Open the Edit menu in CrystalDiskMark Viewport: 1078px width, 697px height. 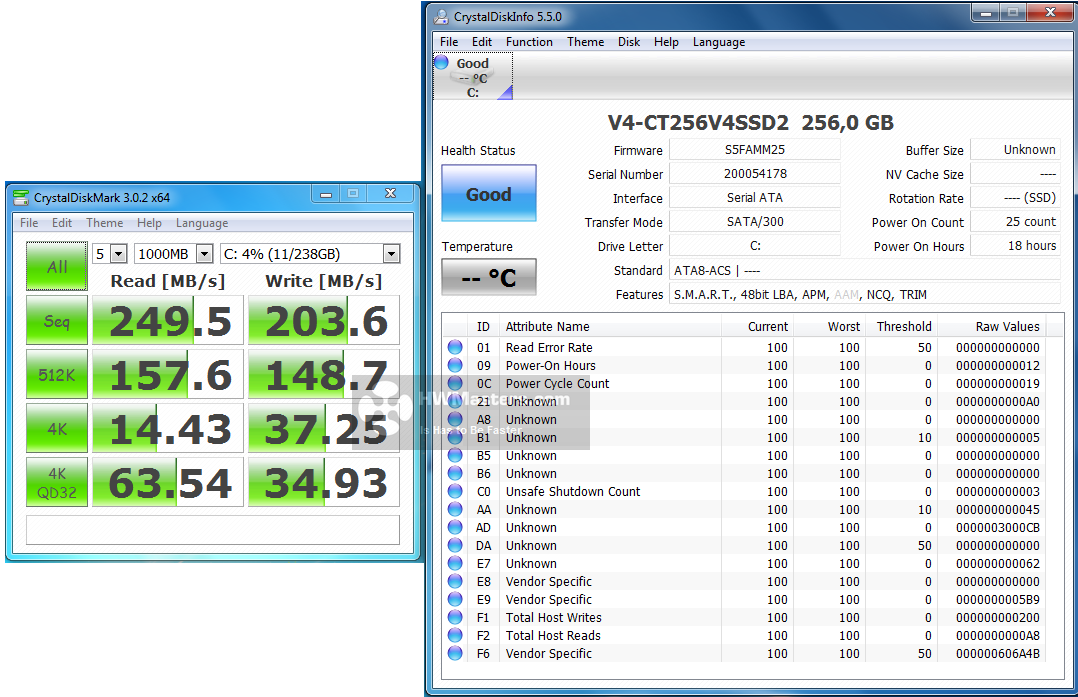[x=62, y=223]
